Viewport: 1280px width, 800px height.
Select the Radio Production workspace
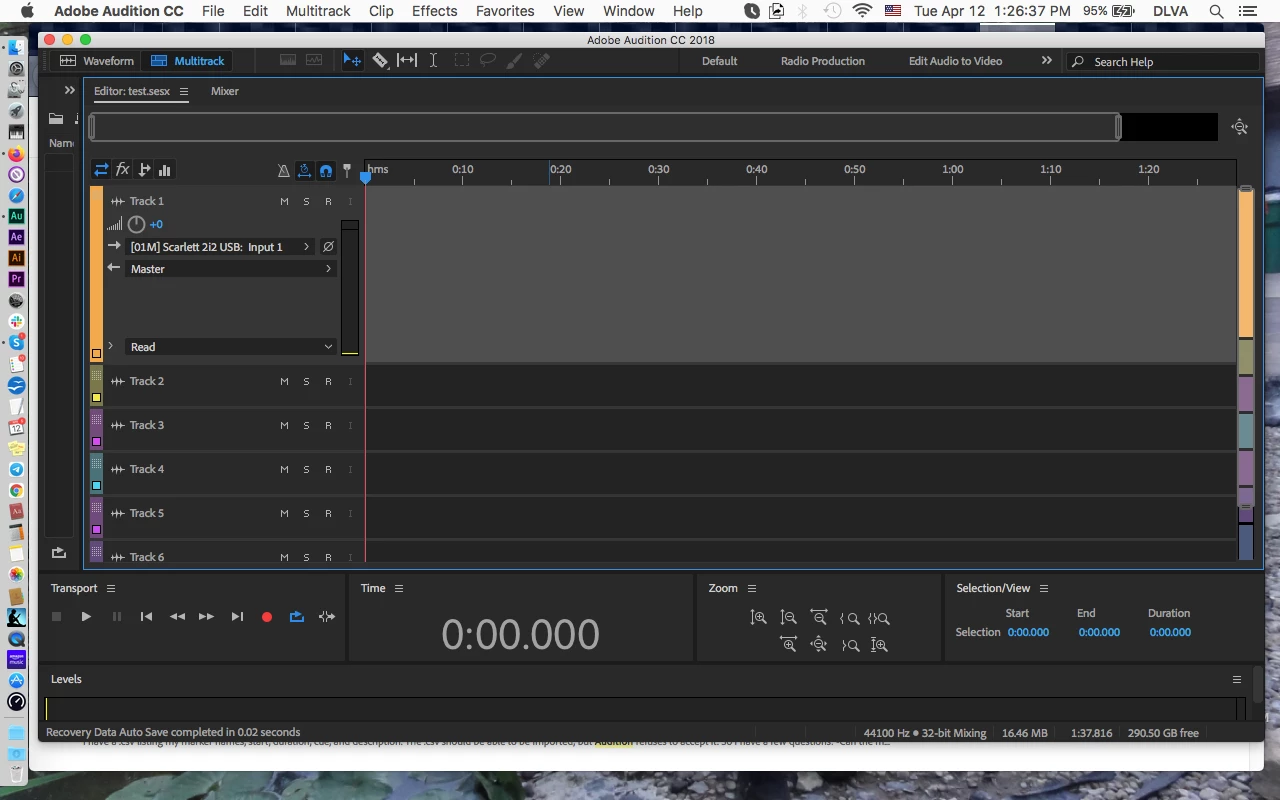coord(823,61)
